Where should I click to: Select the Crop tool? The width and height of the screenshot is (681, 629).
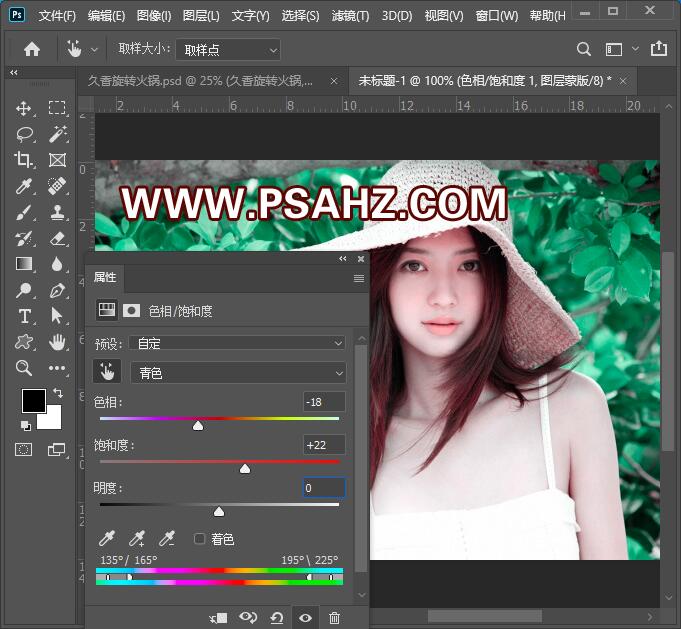[x=23, y=160]
